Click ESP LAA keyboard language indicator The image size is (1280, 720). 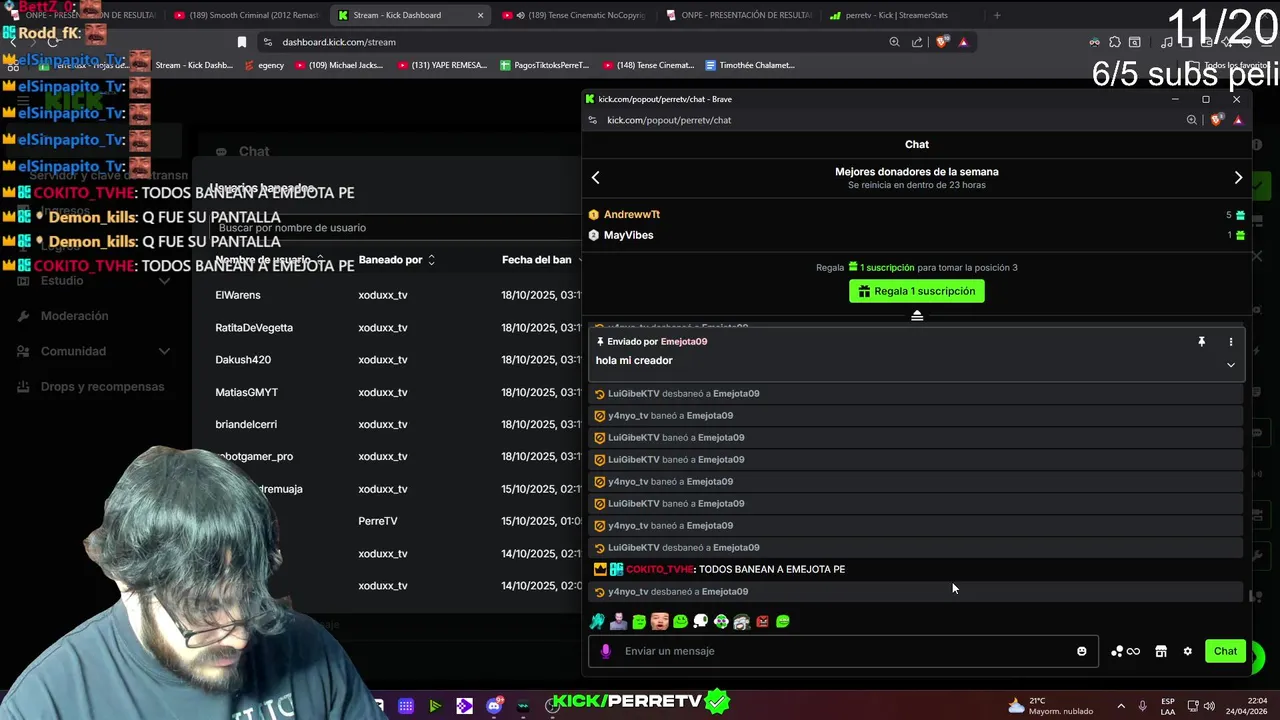click(x=1168, y=706)
